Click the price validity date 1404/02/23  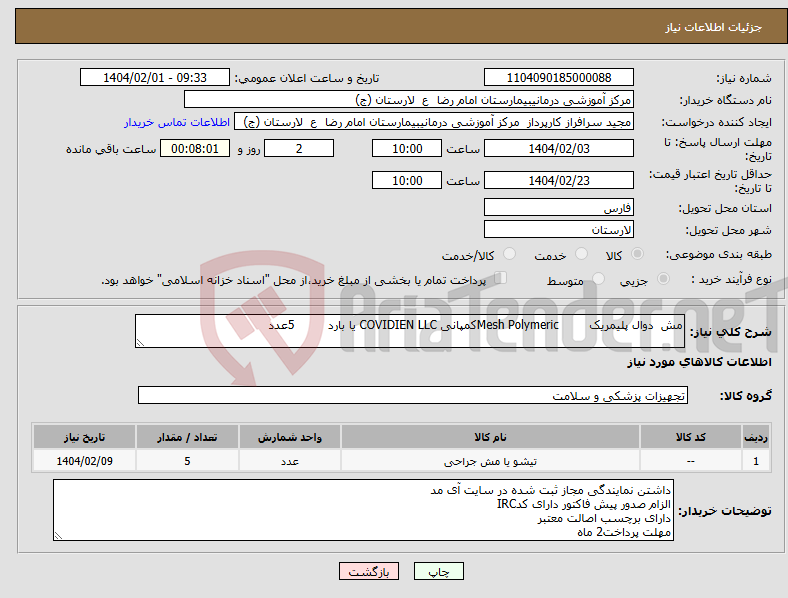[559, 180]
